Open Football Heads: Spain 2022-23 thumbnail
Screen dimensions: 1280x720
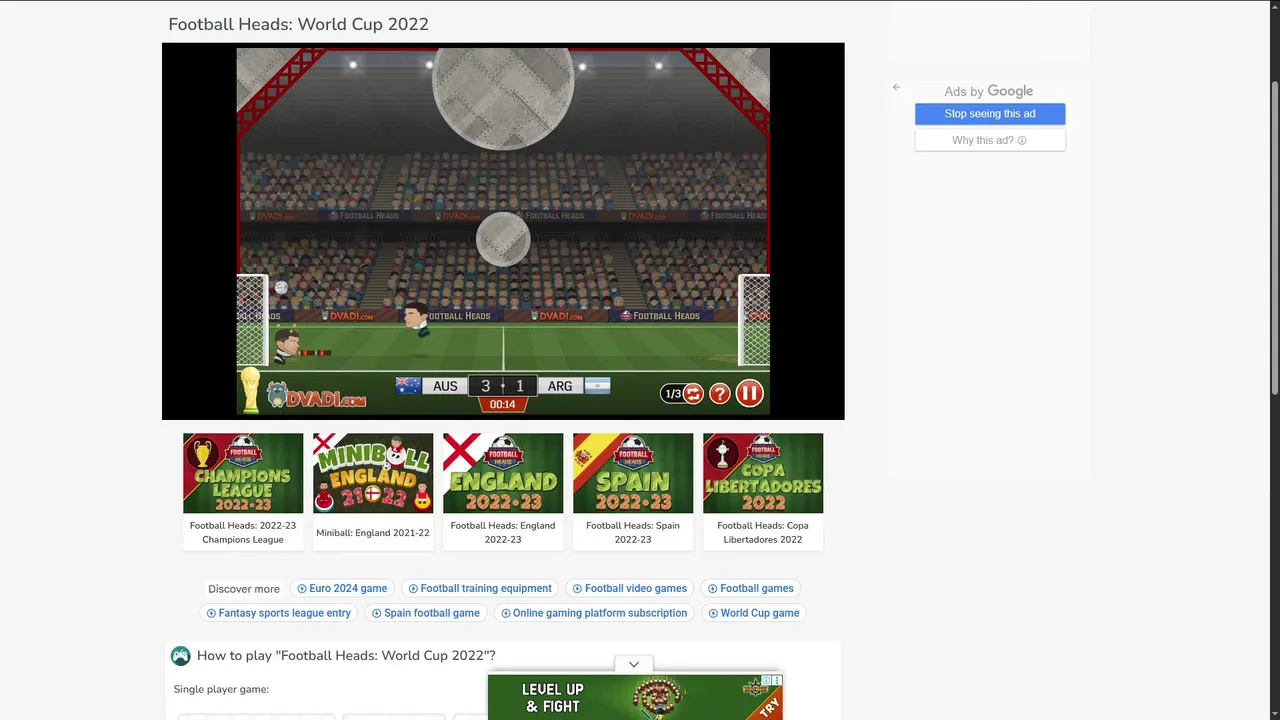click(x=633, y=473)
